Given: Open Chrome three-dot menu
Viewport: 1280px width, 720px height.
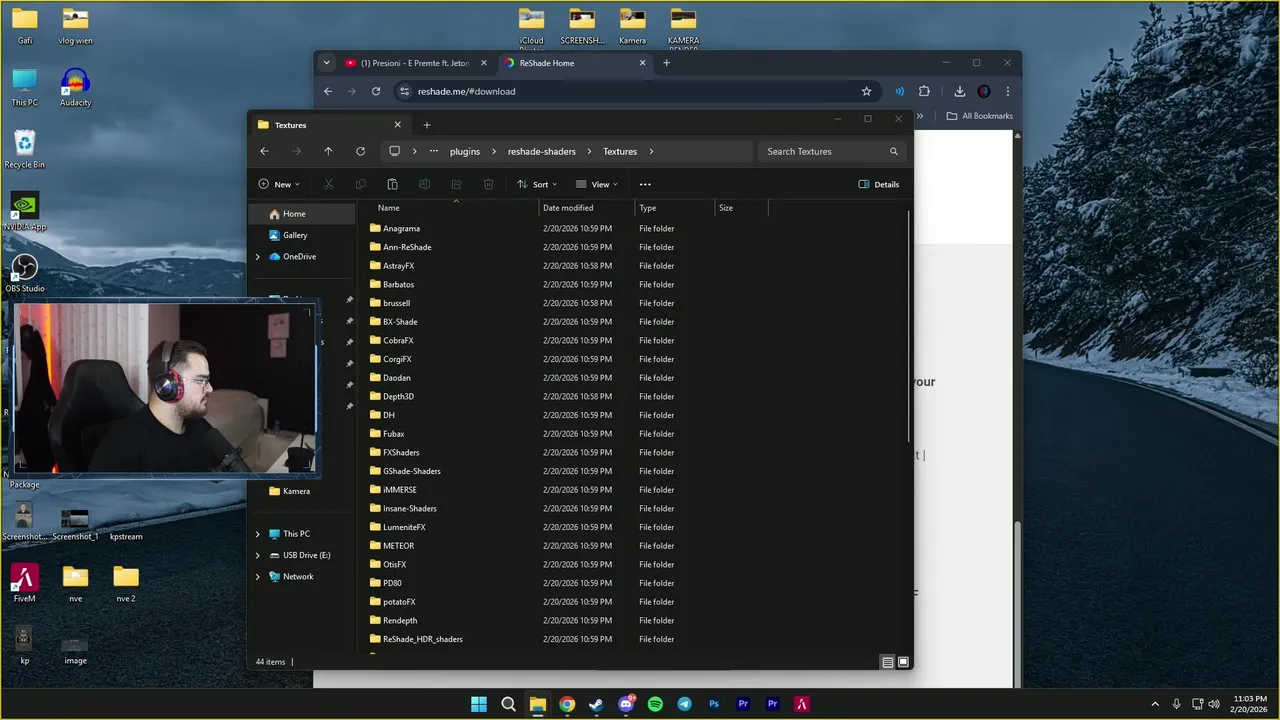Looking at the screenshot, I should coord(1007,91).
